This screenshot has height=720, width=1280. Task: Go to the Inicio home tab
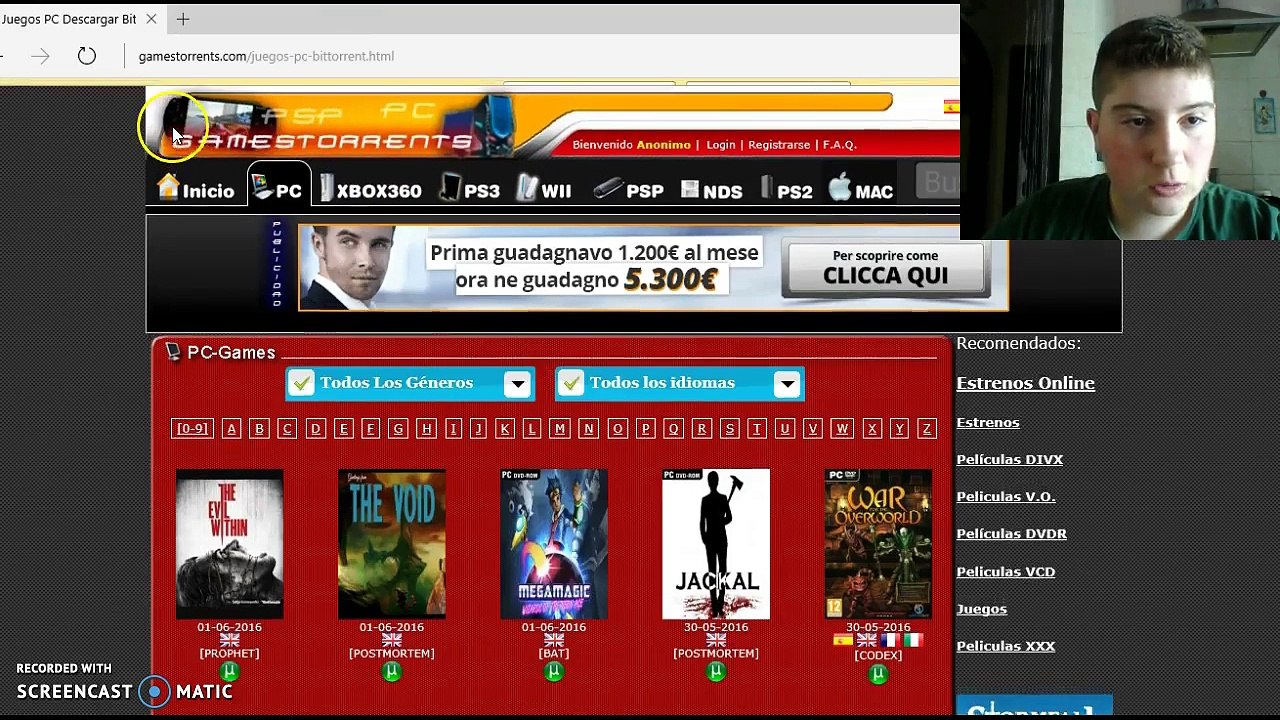pos(196,188)
